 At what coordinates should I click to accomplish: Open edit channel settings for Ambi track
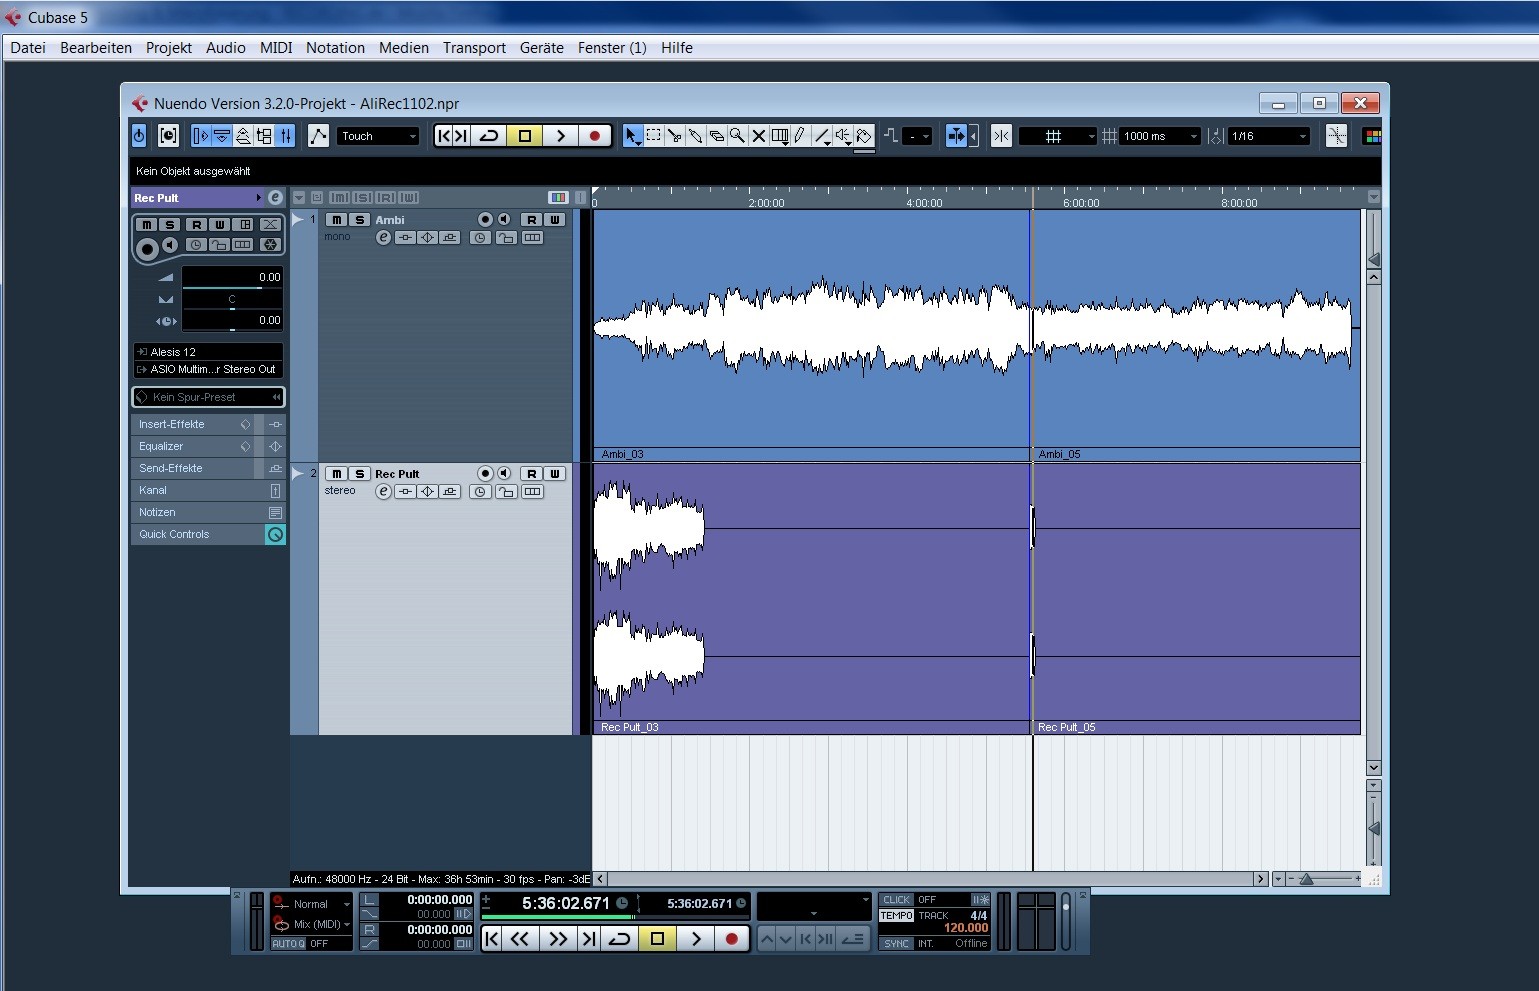(383, 238)
